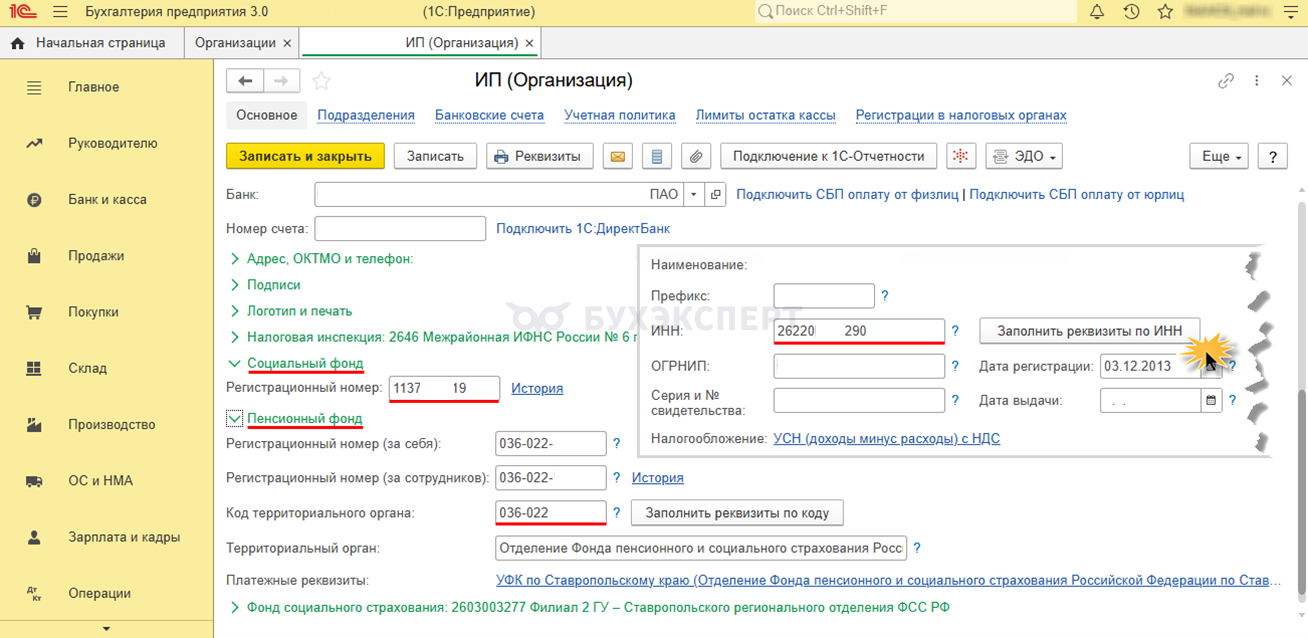The height and width of the screenshot is (638, 1308).
Task: Open the history clock icon
Action: (1131, 12)
